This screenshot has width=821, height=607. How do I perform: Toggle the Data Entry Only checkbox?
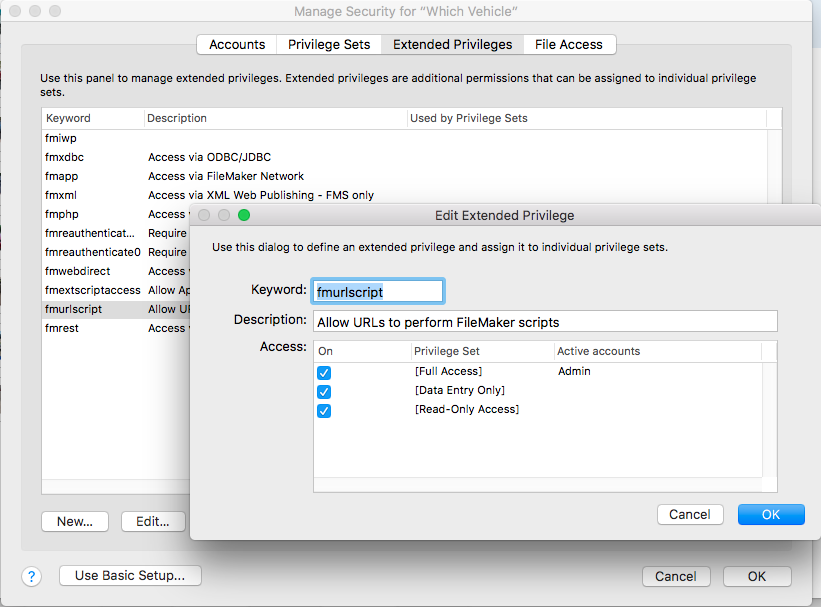324,391
